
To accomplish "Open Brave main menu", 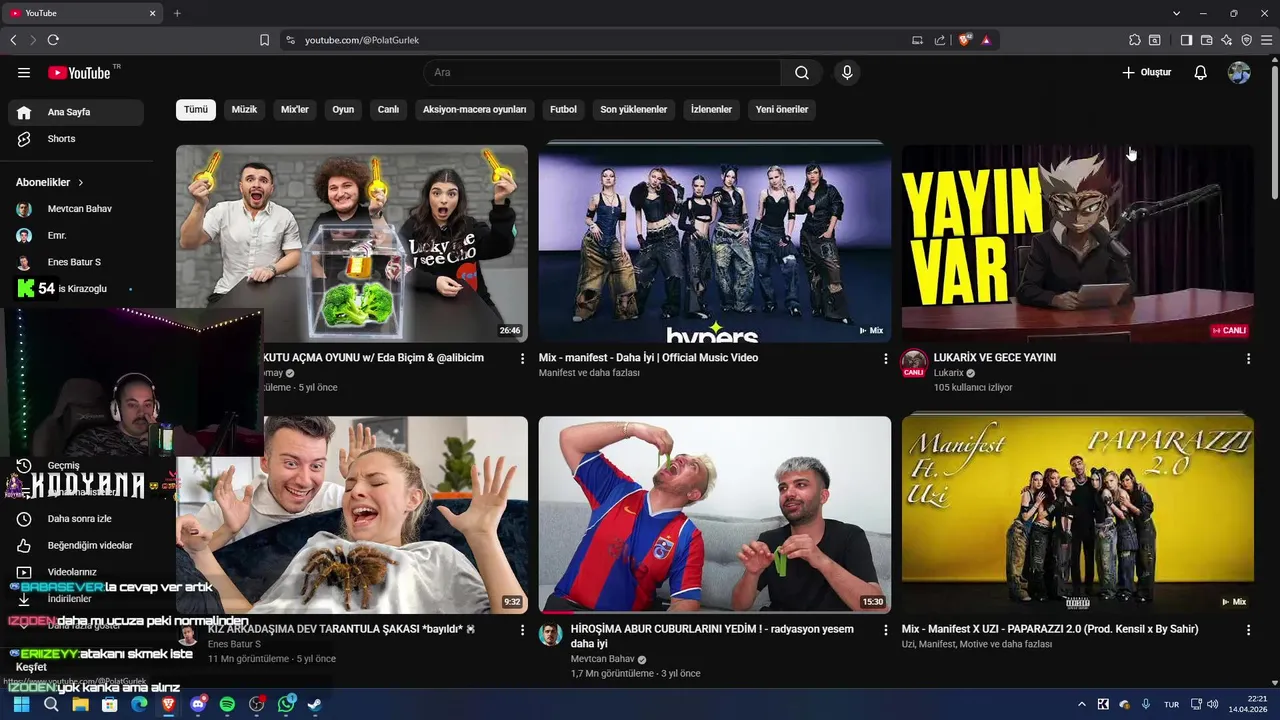I will (x=1267, y=40).
